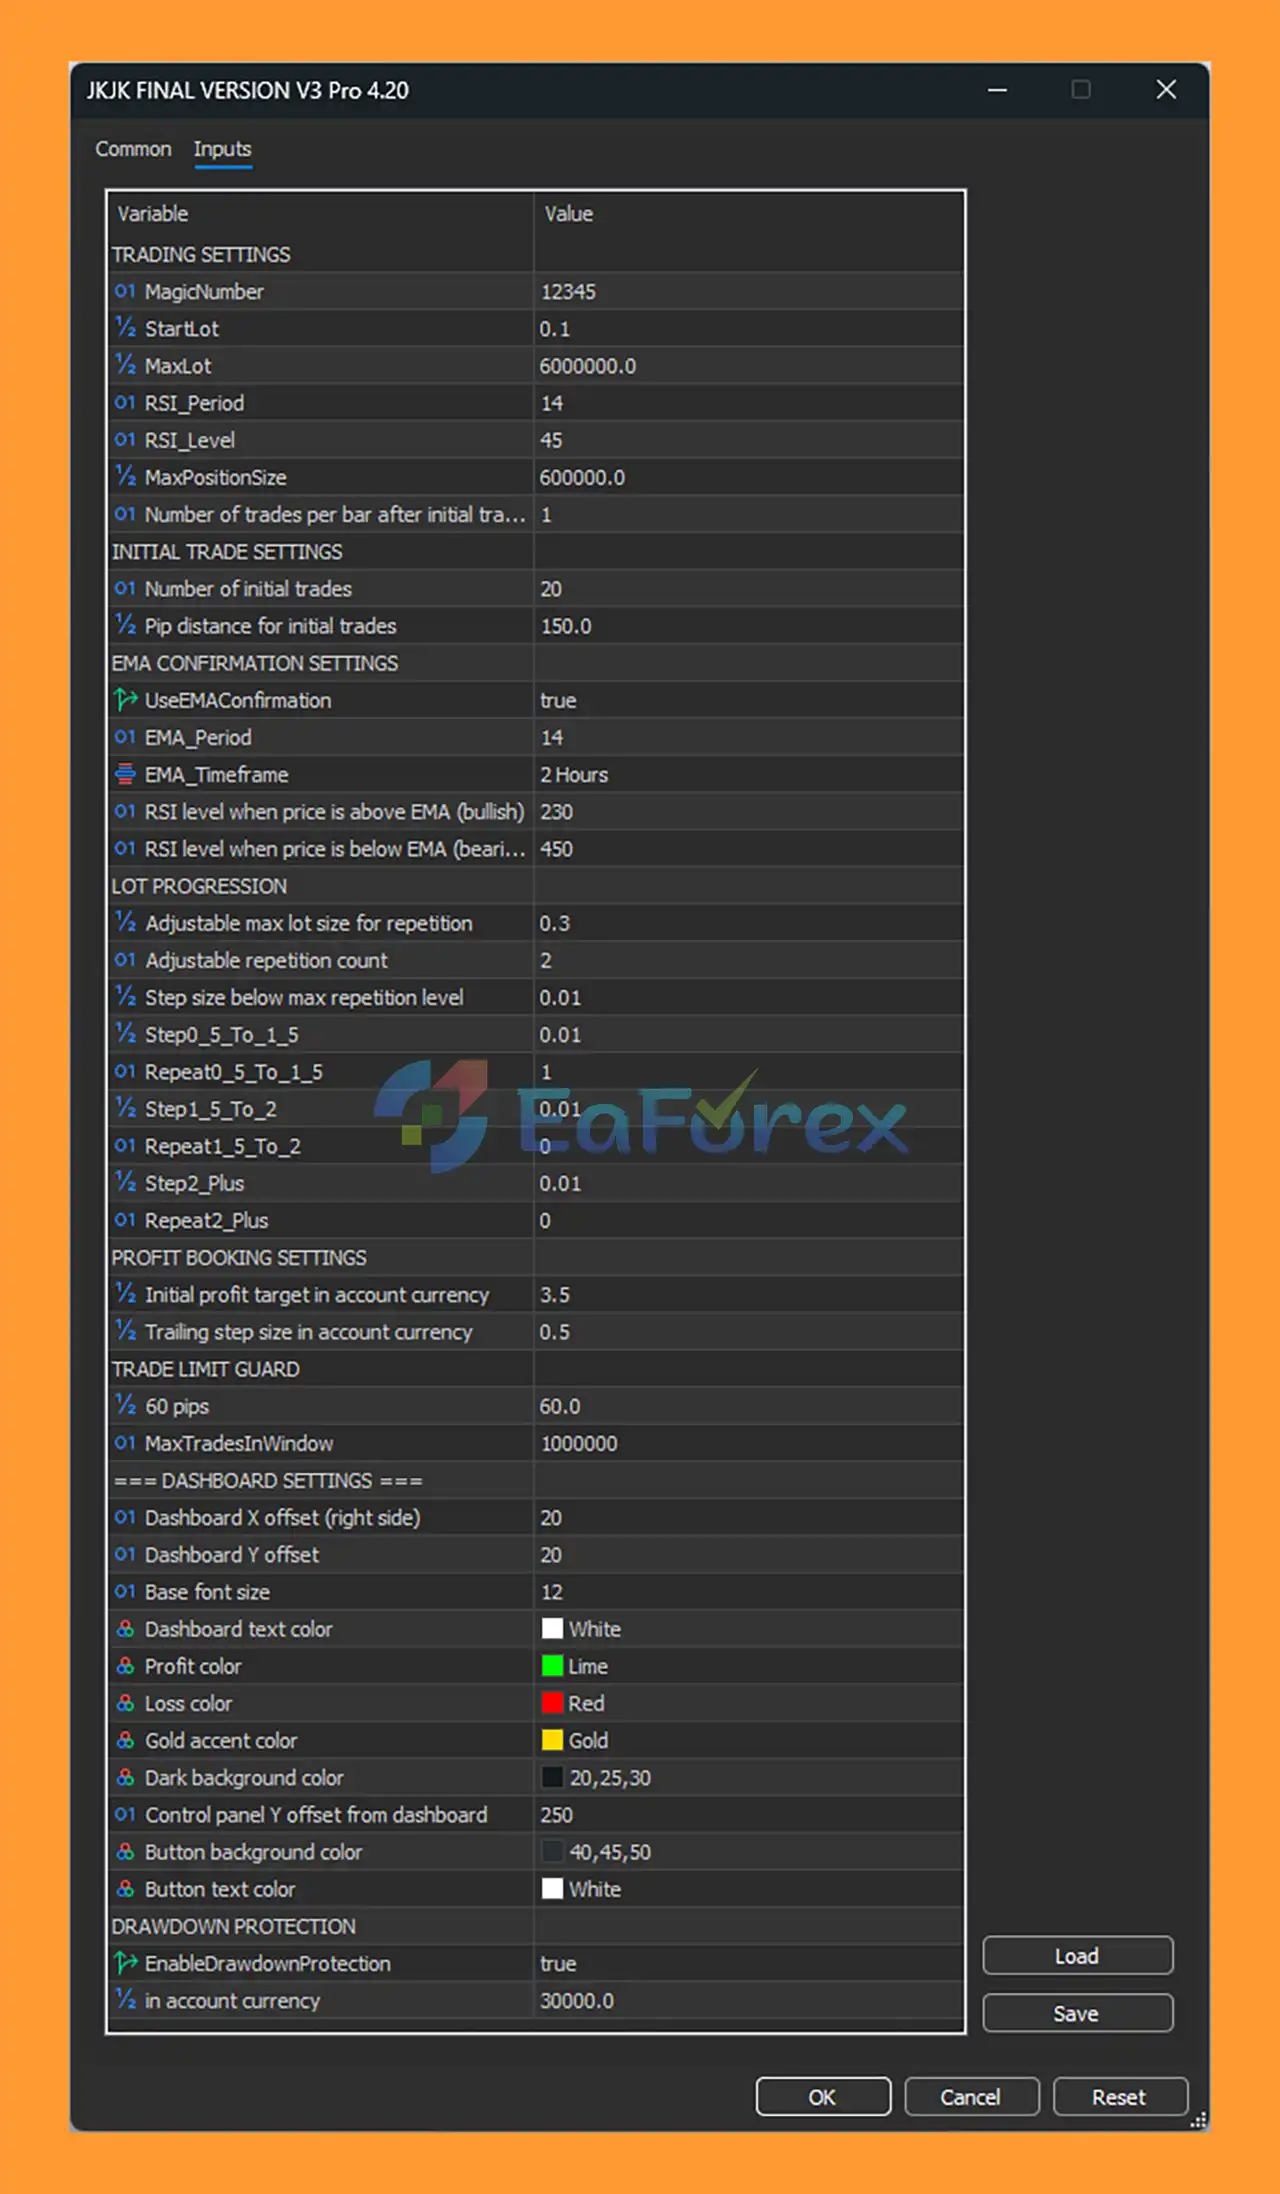Switch to the Common tab

(133, 149)
